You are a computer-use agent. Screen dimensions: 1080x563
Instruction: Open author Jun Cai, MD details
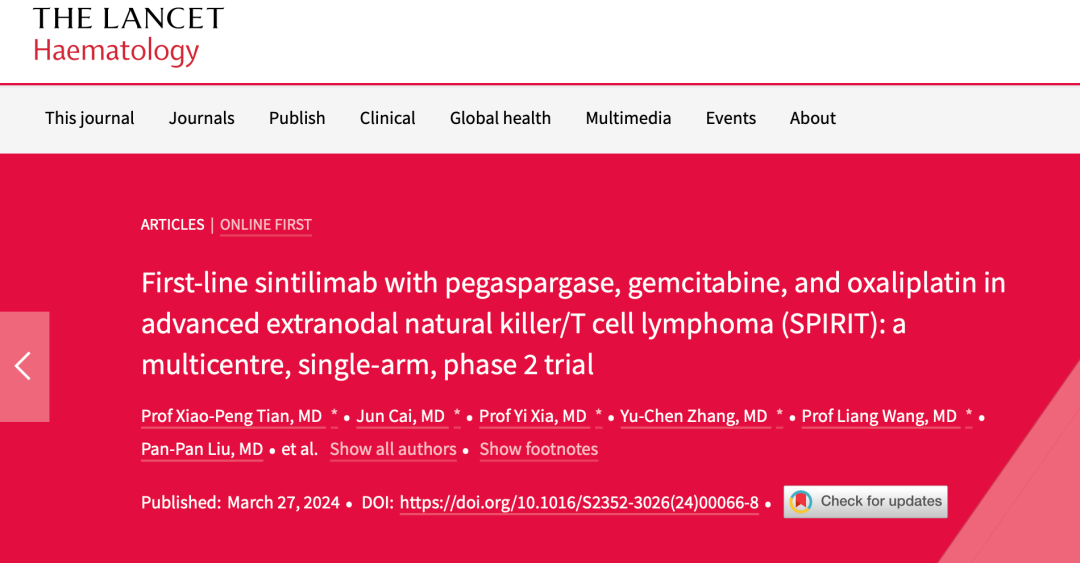pyautogui.click(x=400, y=416)
